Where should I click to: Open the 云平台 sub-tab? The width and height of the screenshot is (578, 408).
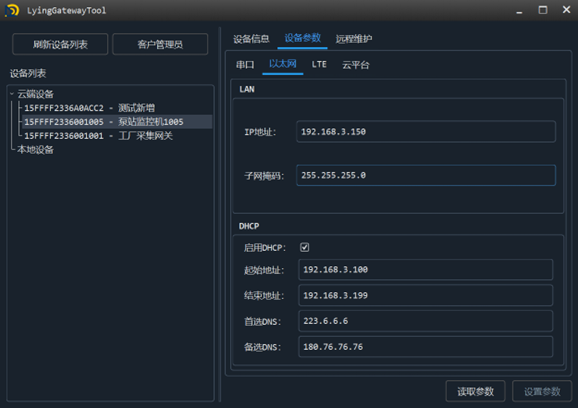[x=355, y=65]
